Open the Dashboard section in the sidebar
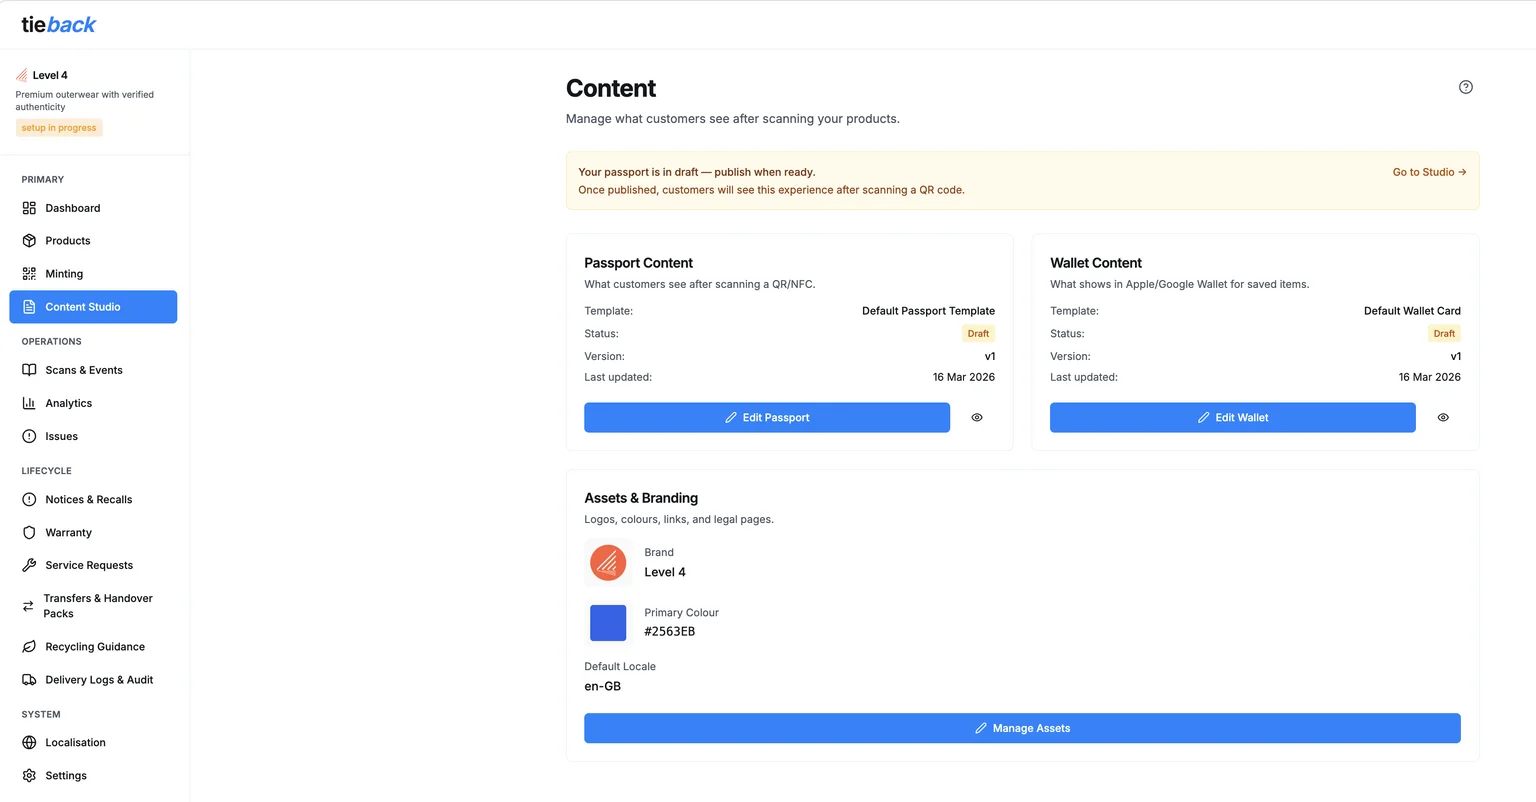This screenshot has height=802, width=1536. coord(72,207)
